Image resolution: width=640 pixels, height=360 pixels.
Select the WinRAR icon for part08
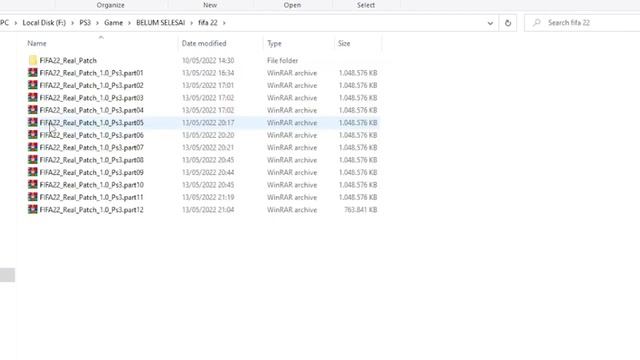click(x=33, y=160)
